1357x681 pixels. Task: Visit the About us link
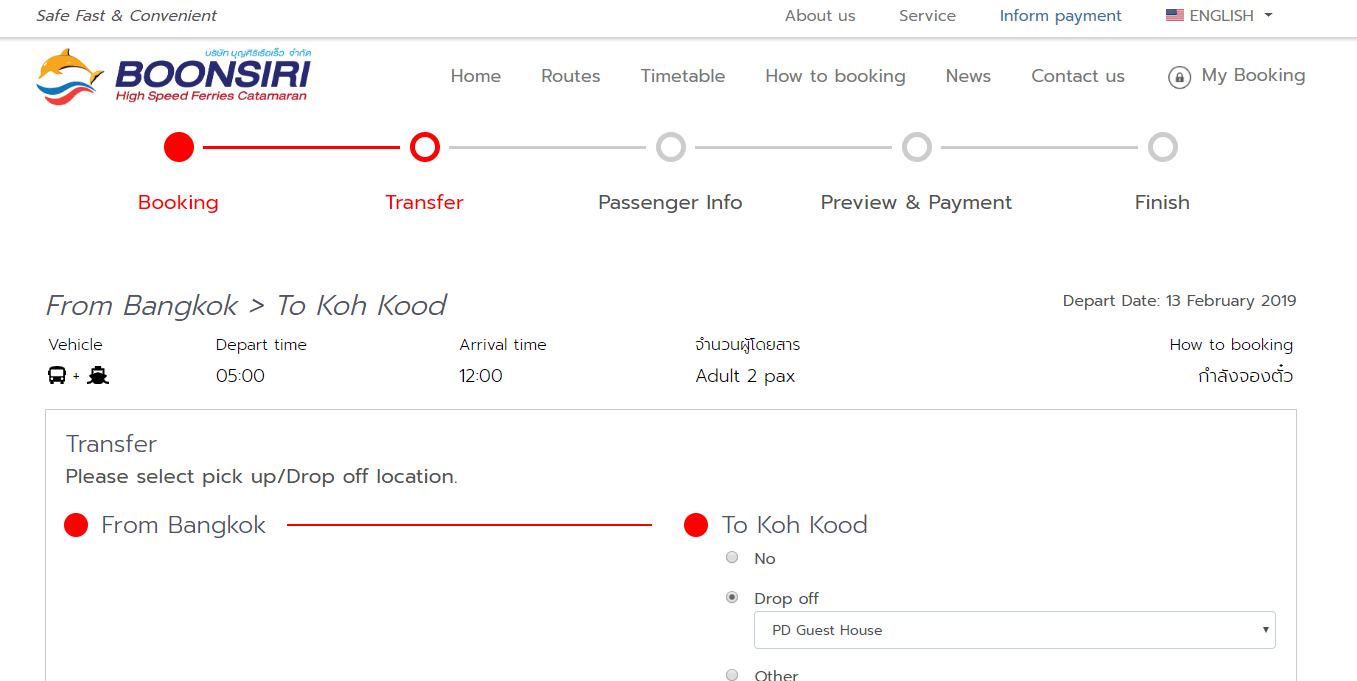pos(820,16)
